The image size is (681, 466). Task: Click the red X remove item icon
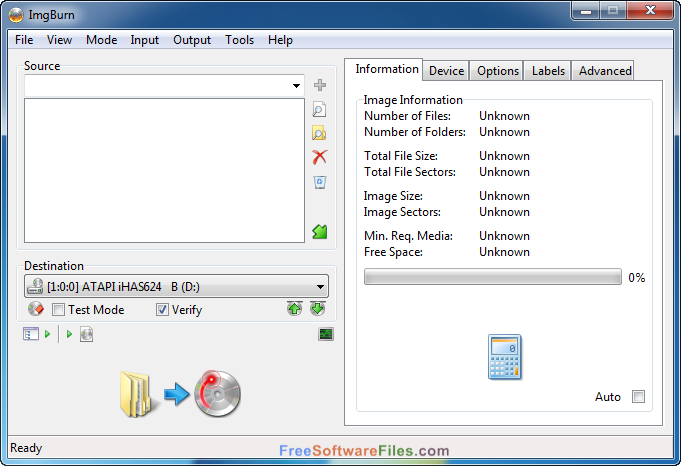[320, 157]
